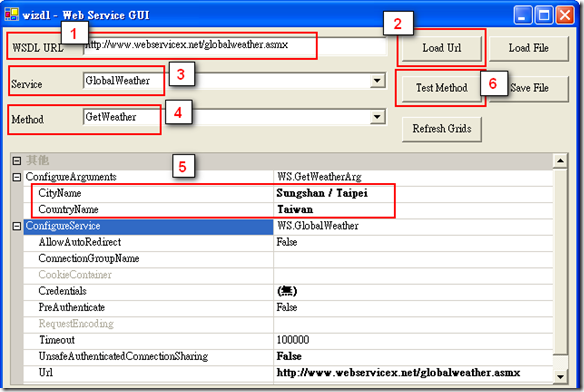Click the property grid scroll down arrow

tap(560, 376)
